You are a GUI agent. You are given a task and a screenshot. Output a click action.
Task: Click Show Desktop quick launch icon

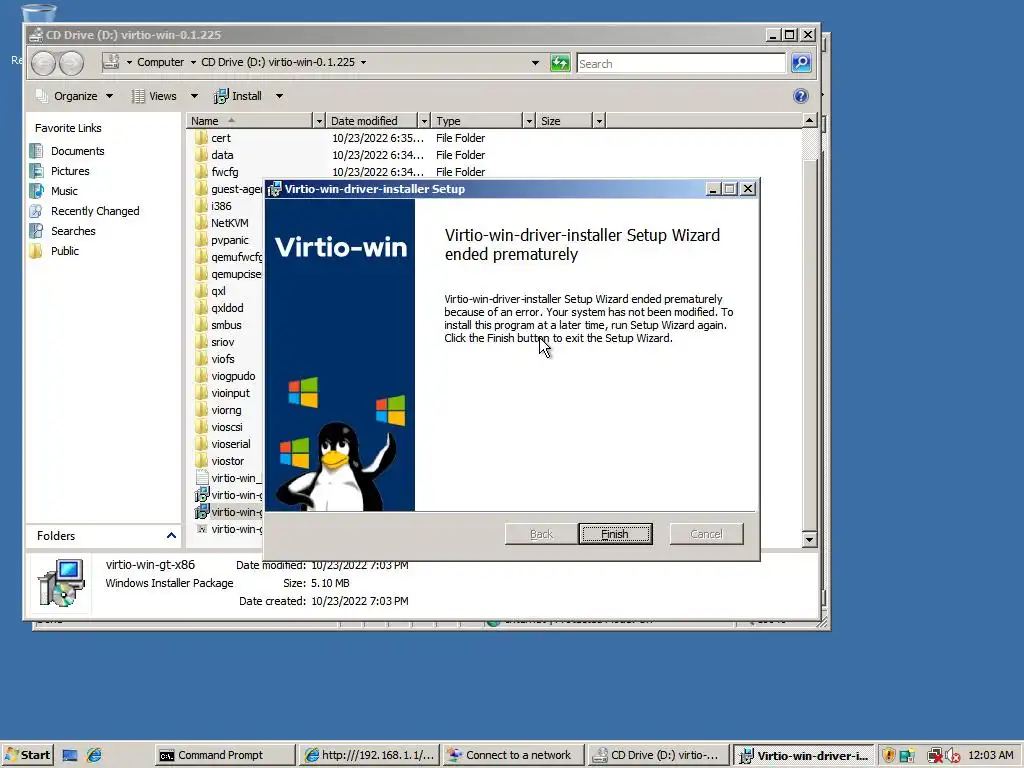tap(70, 755)
